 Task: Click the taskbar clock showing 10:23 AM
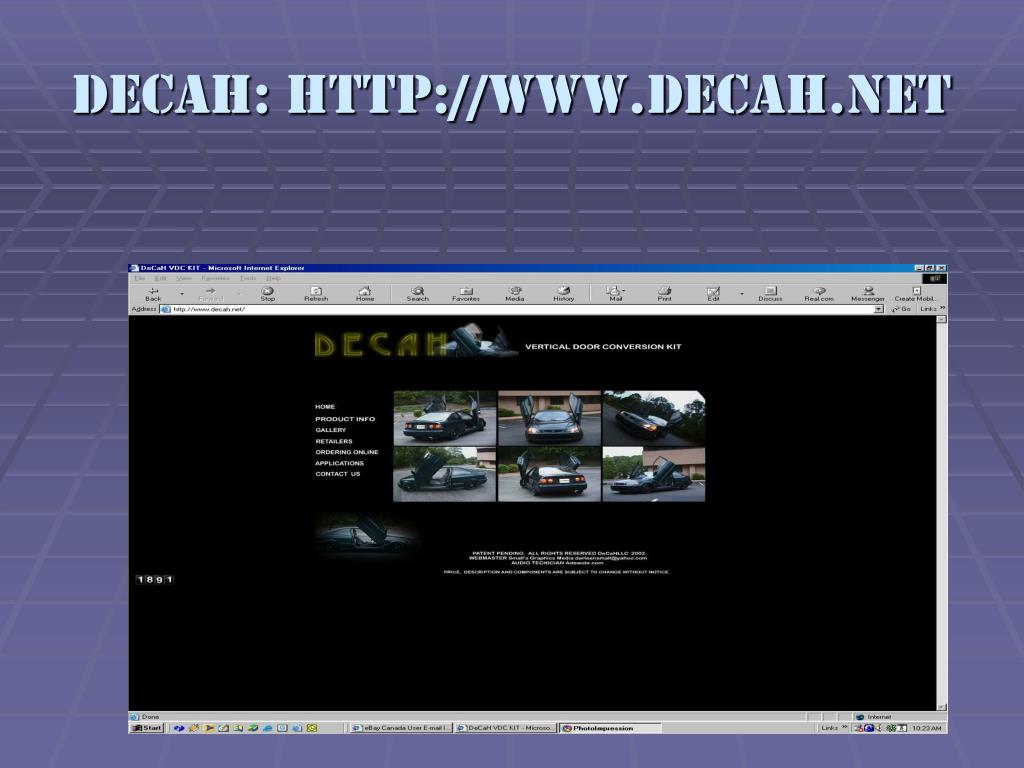coord(927,728)
